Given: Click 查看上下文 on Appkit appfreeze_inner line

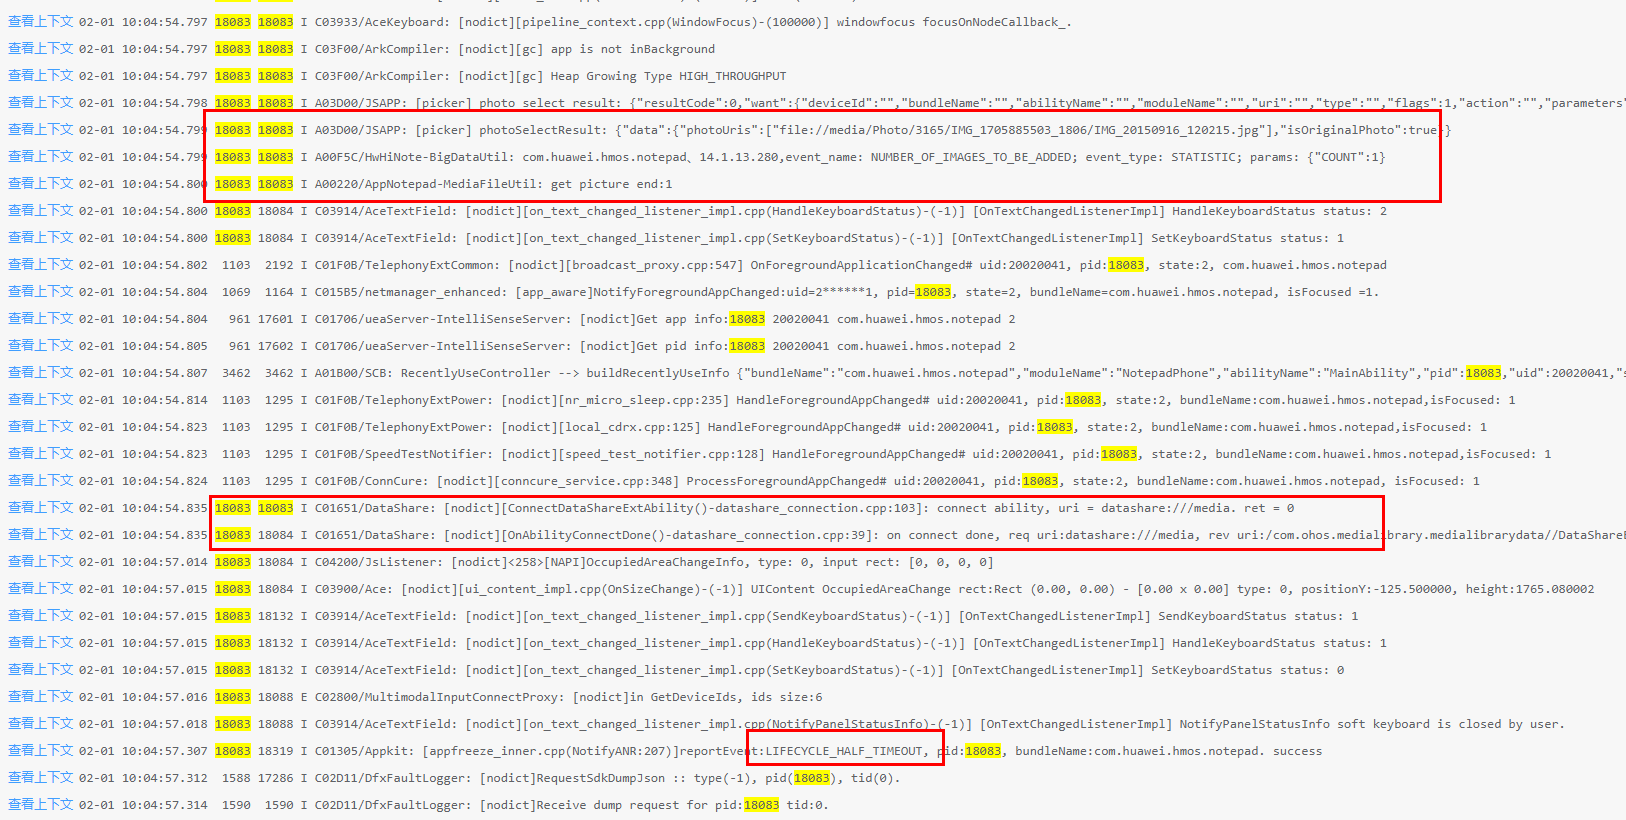Looking at the screenshot, I should coord(40,750).
